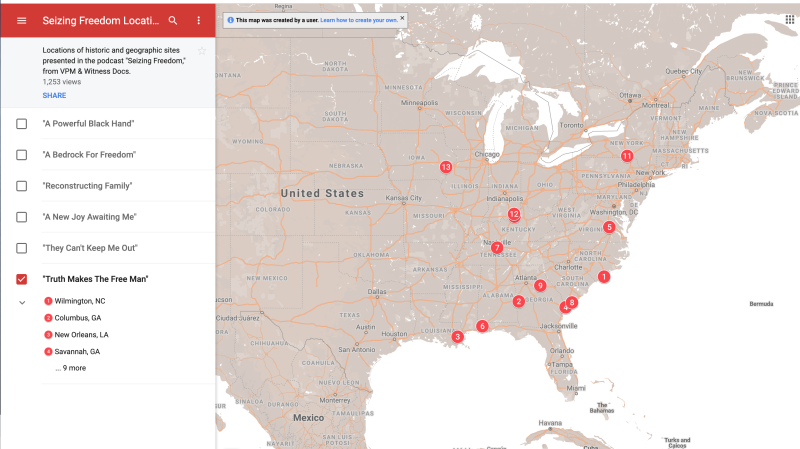Click the Havana label on the map

pyautogui.click(x=550, y=423)
